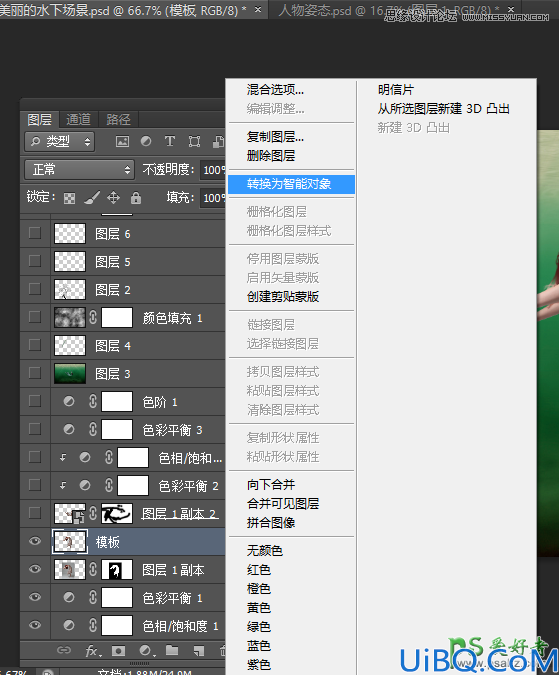The height and width of the screenshot is (675, 559).
Task: Toggle lock image pixels brush icon
Action: coord(92,198)
